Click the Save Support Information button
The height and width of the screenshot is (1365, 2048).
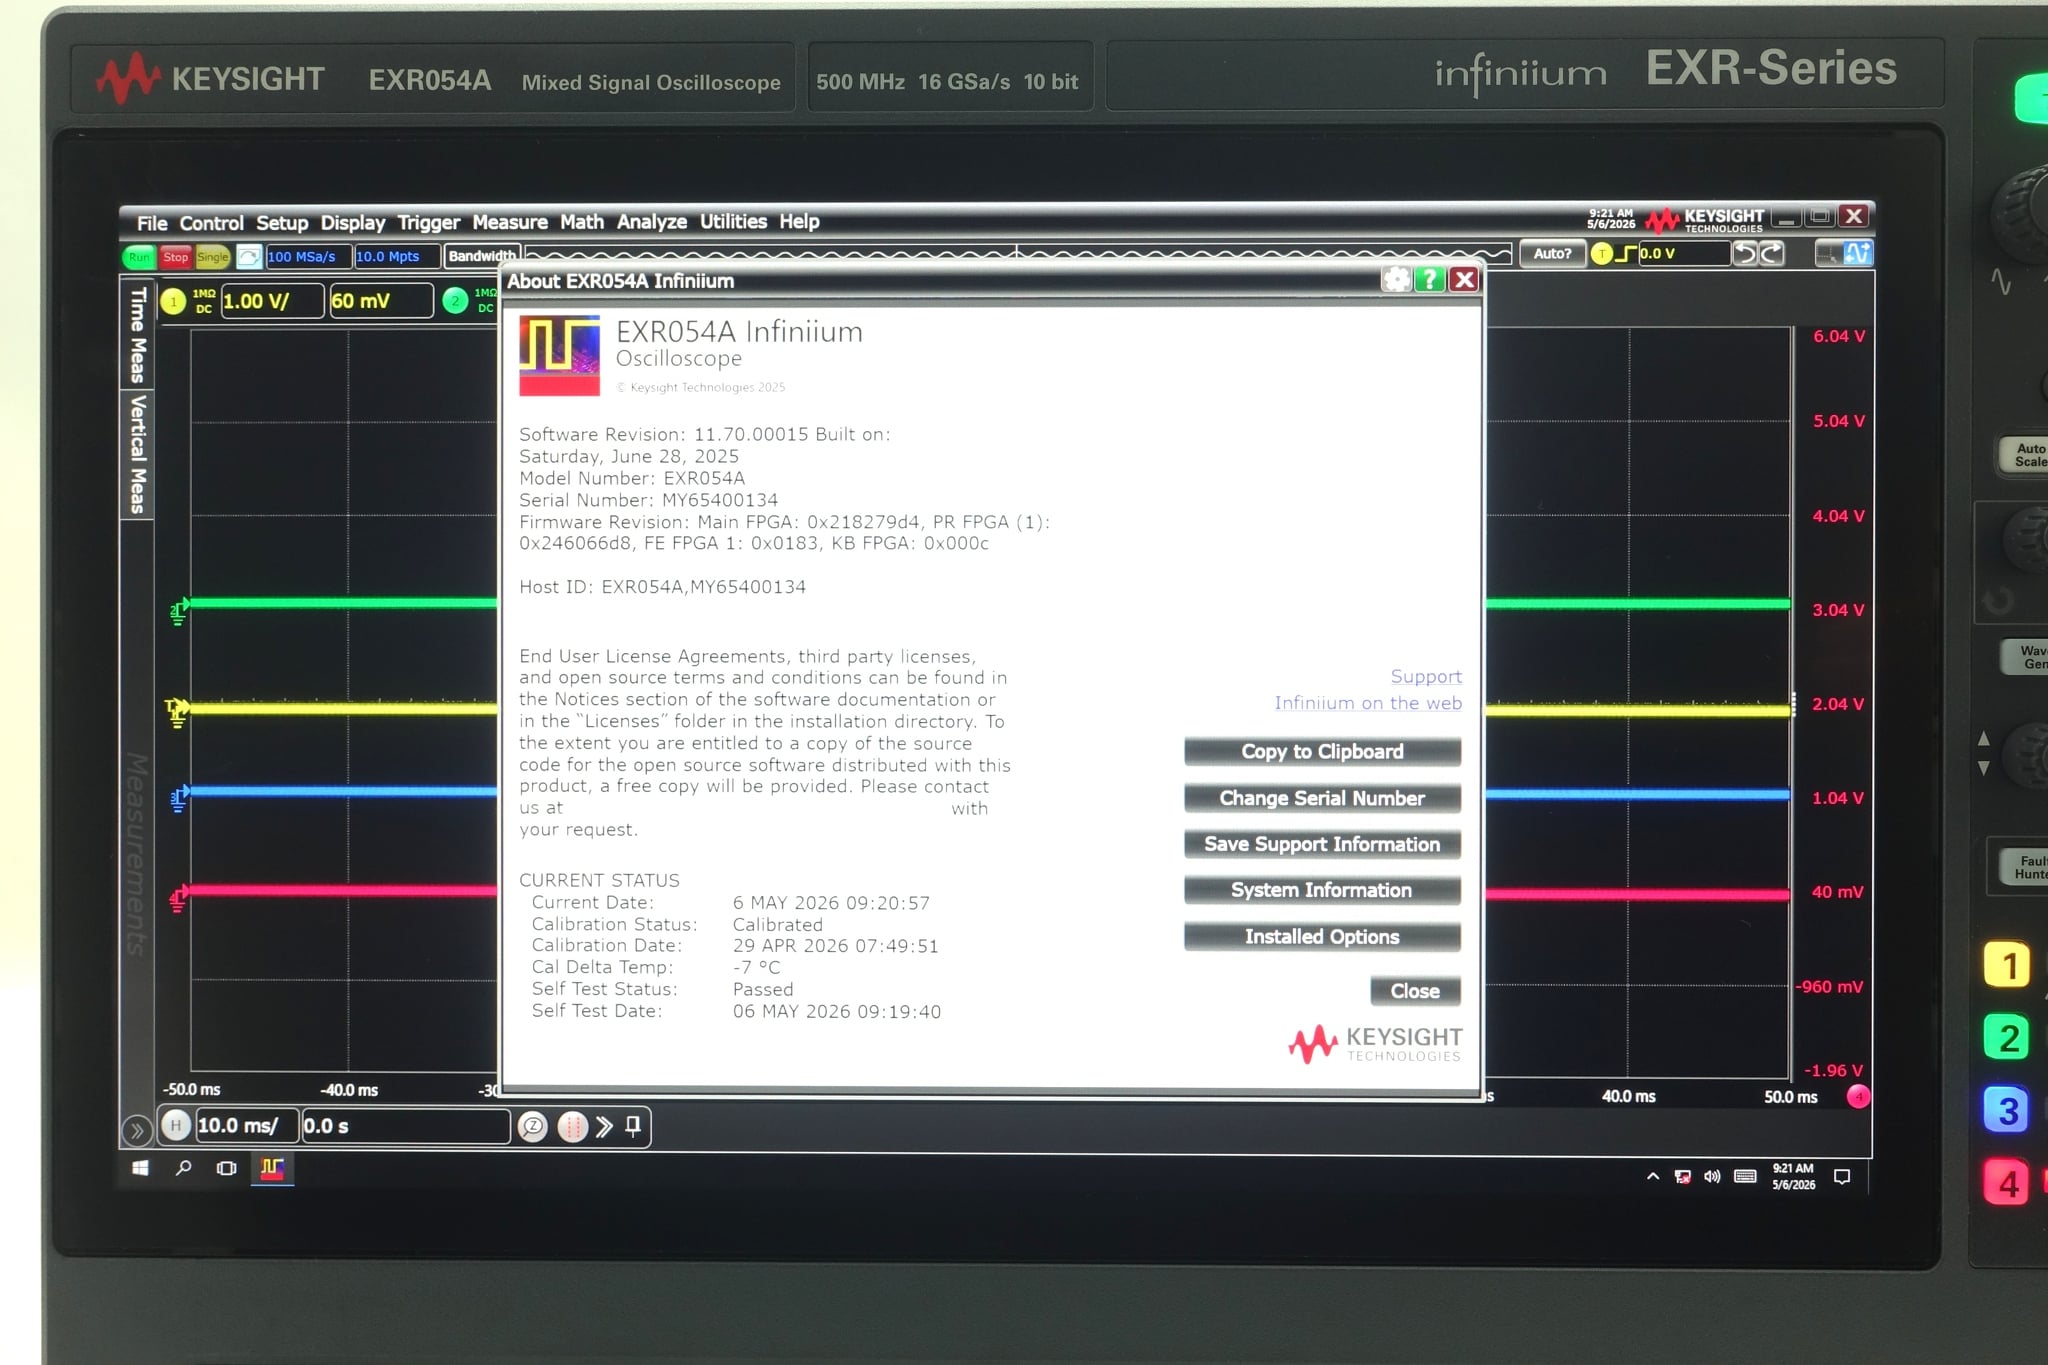coord(1322,844)
